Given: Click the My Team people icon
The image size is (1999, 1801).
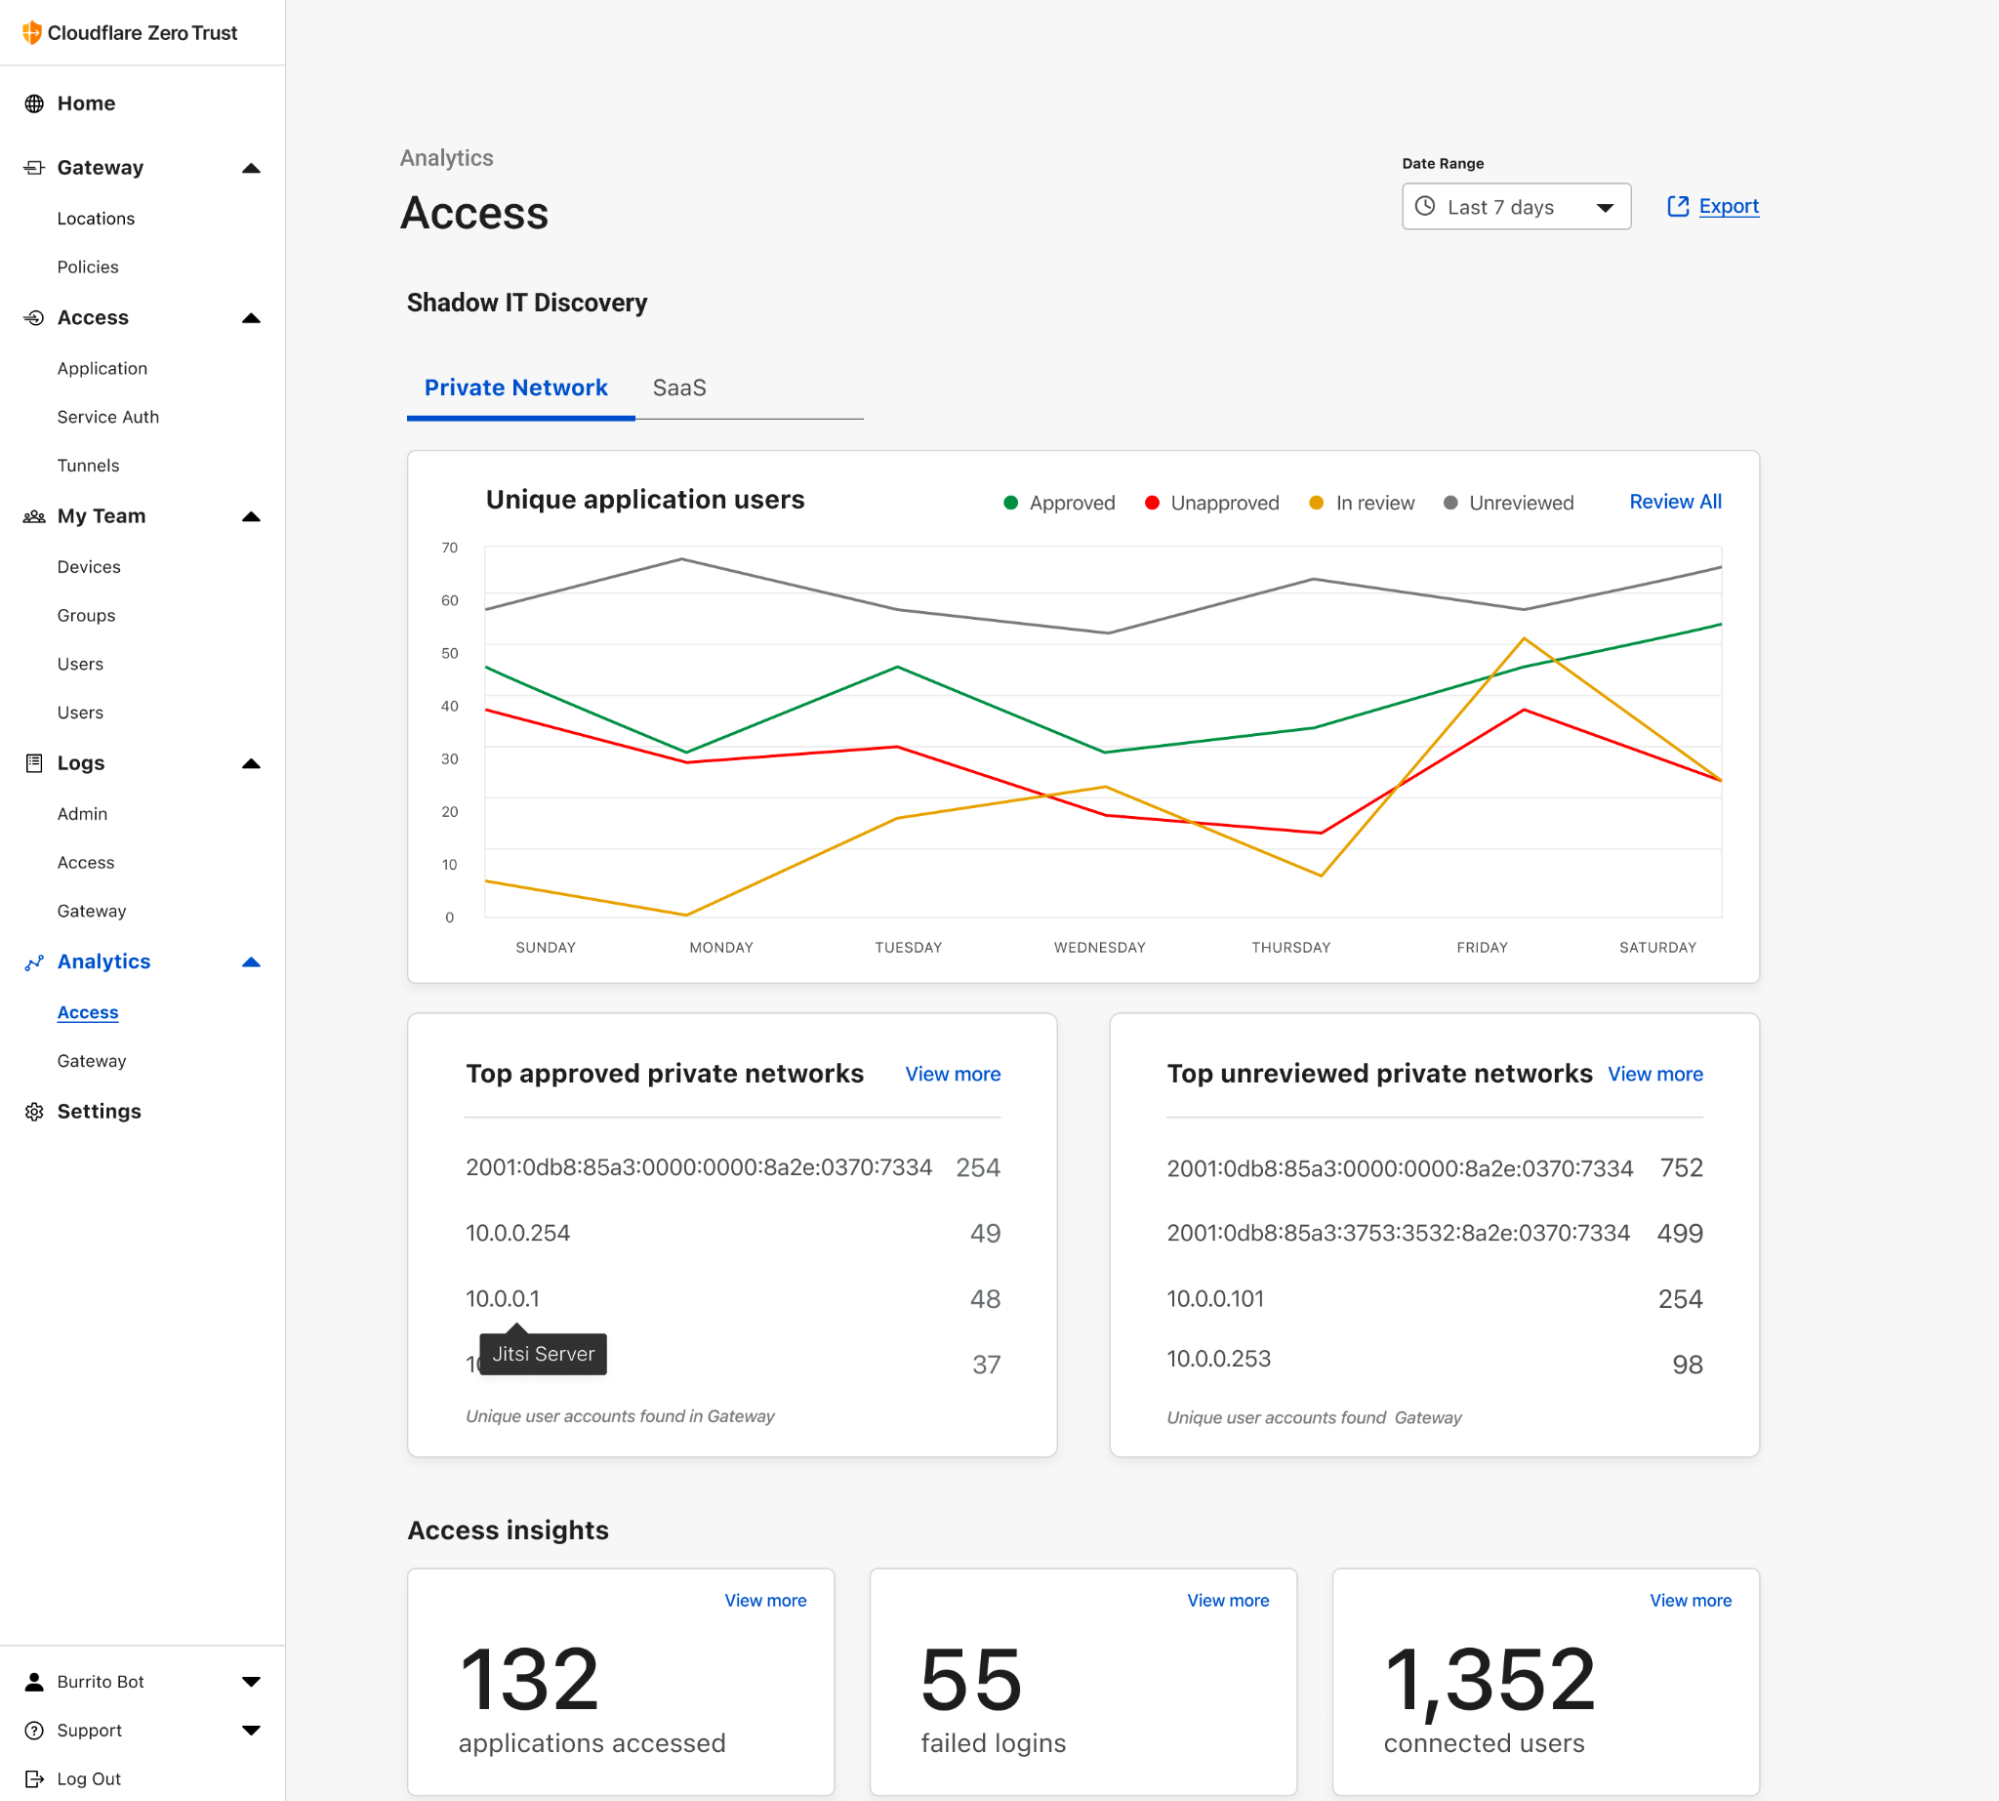Looking at the screenshot, I should click(34, 517).
